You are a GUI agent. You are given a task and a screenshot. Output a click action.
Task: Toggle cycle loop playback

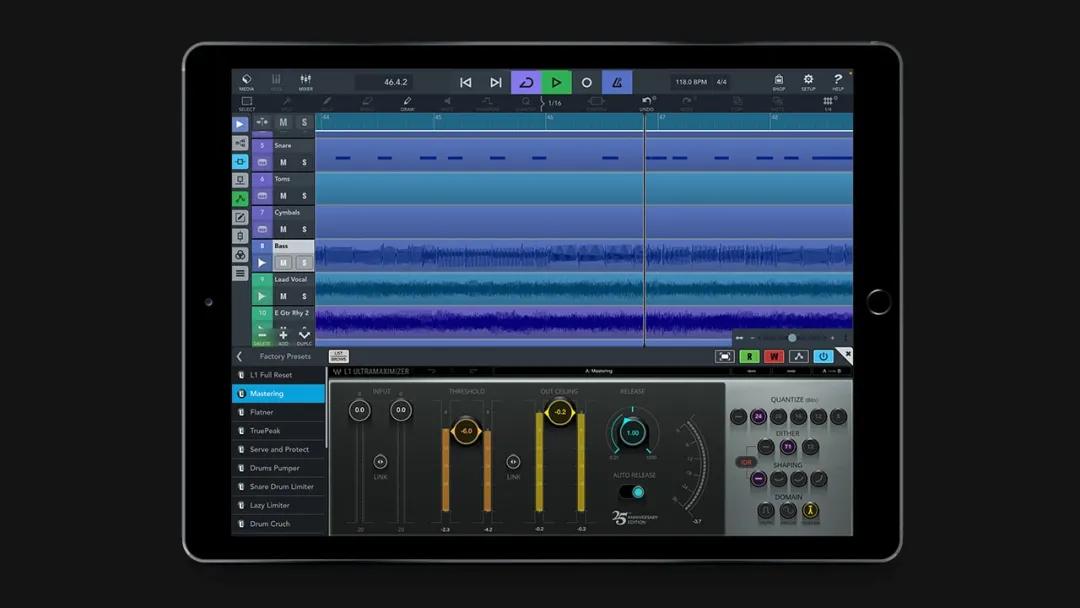[526, 83]
